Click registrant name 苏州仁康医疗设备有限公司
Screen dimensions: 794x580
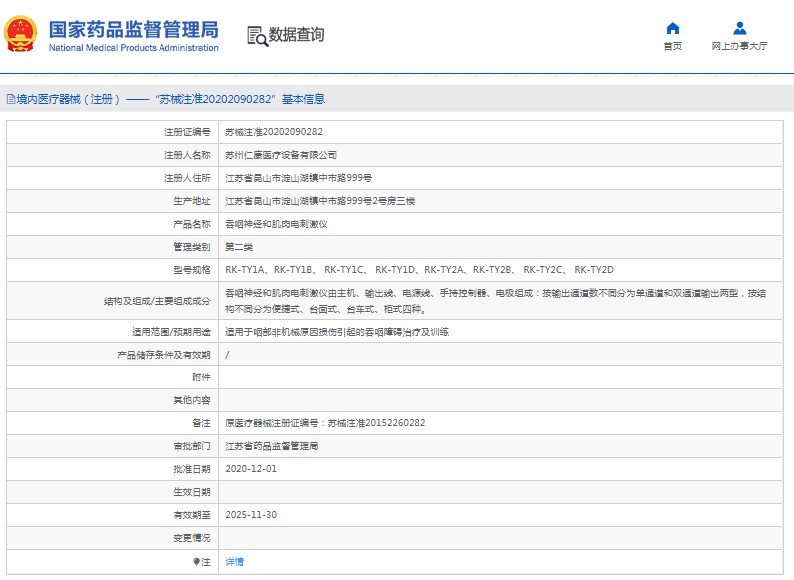click(x=281, y=155)
